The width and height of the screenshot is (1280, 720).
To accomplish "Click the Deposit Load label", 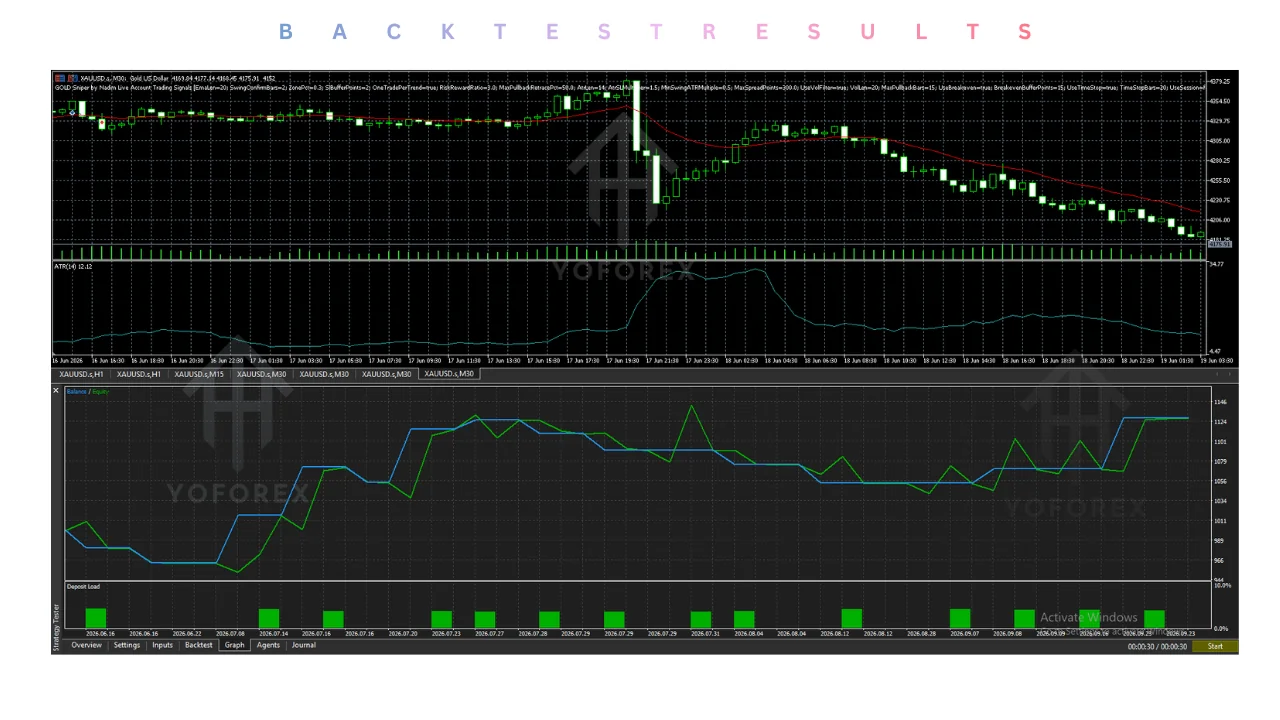I will click(x=83, y=586).
